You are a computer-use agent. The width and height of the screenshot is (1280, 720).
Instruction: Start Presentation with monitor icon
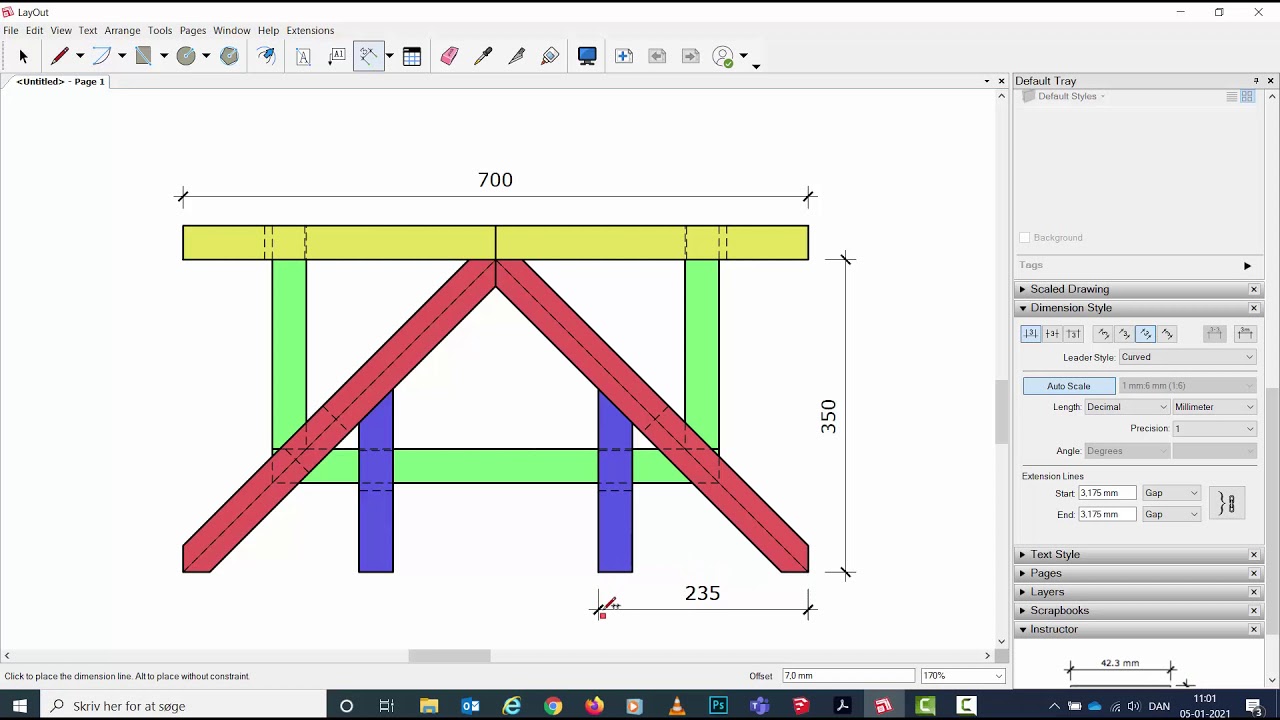pos(587,57)
